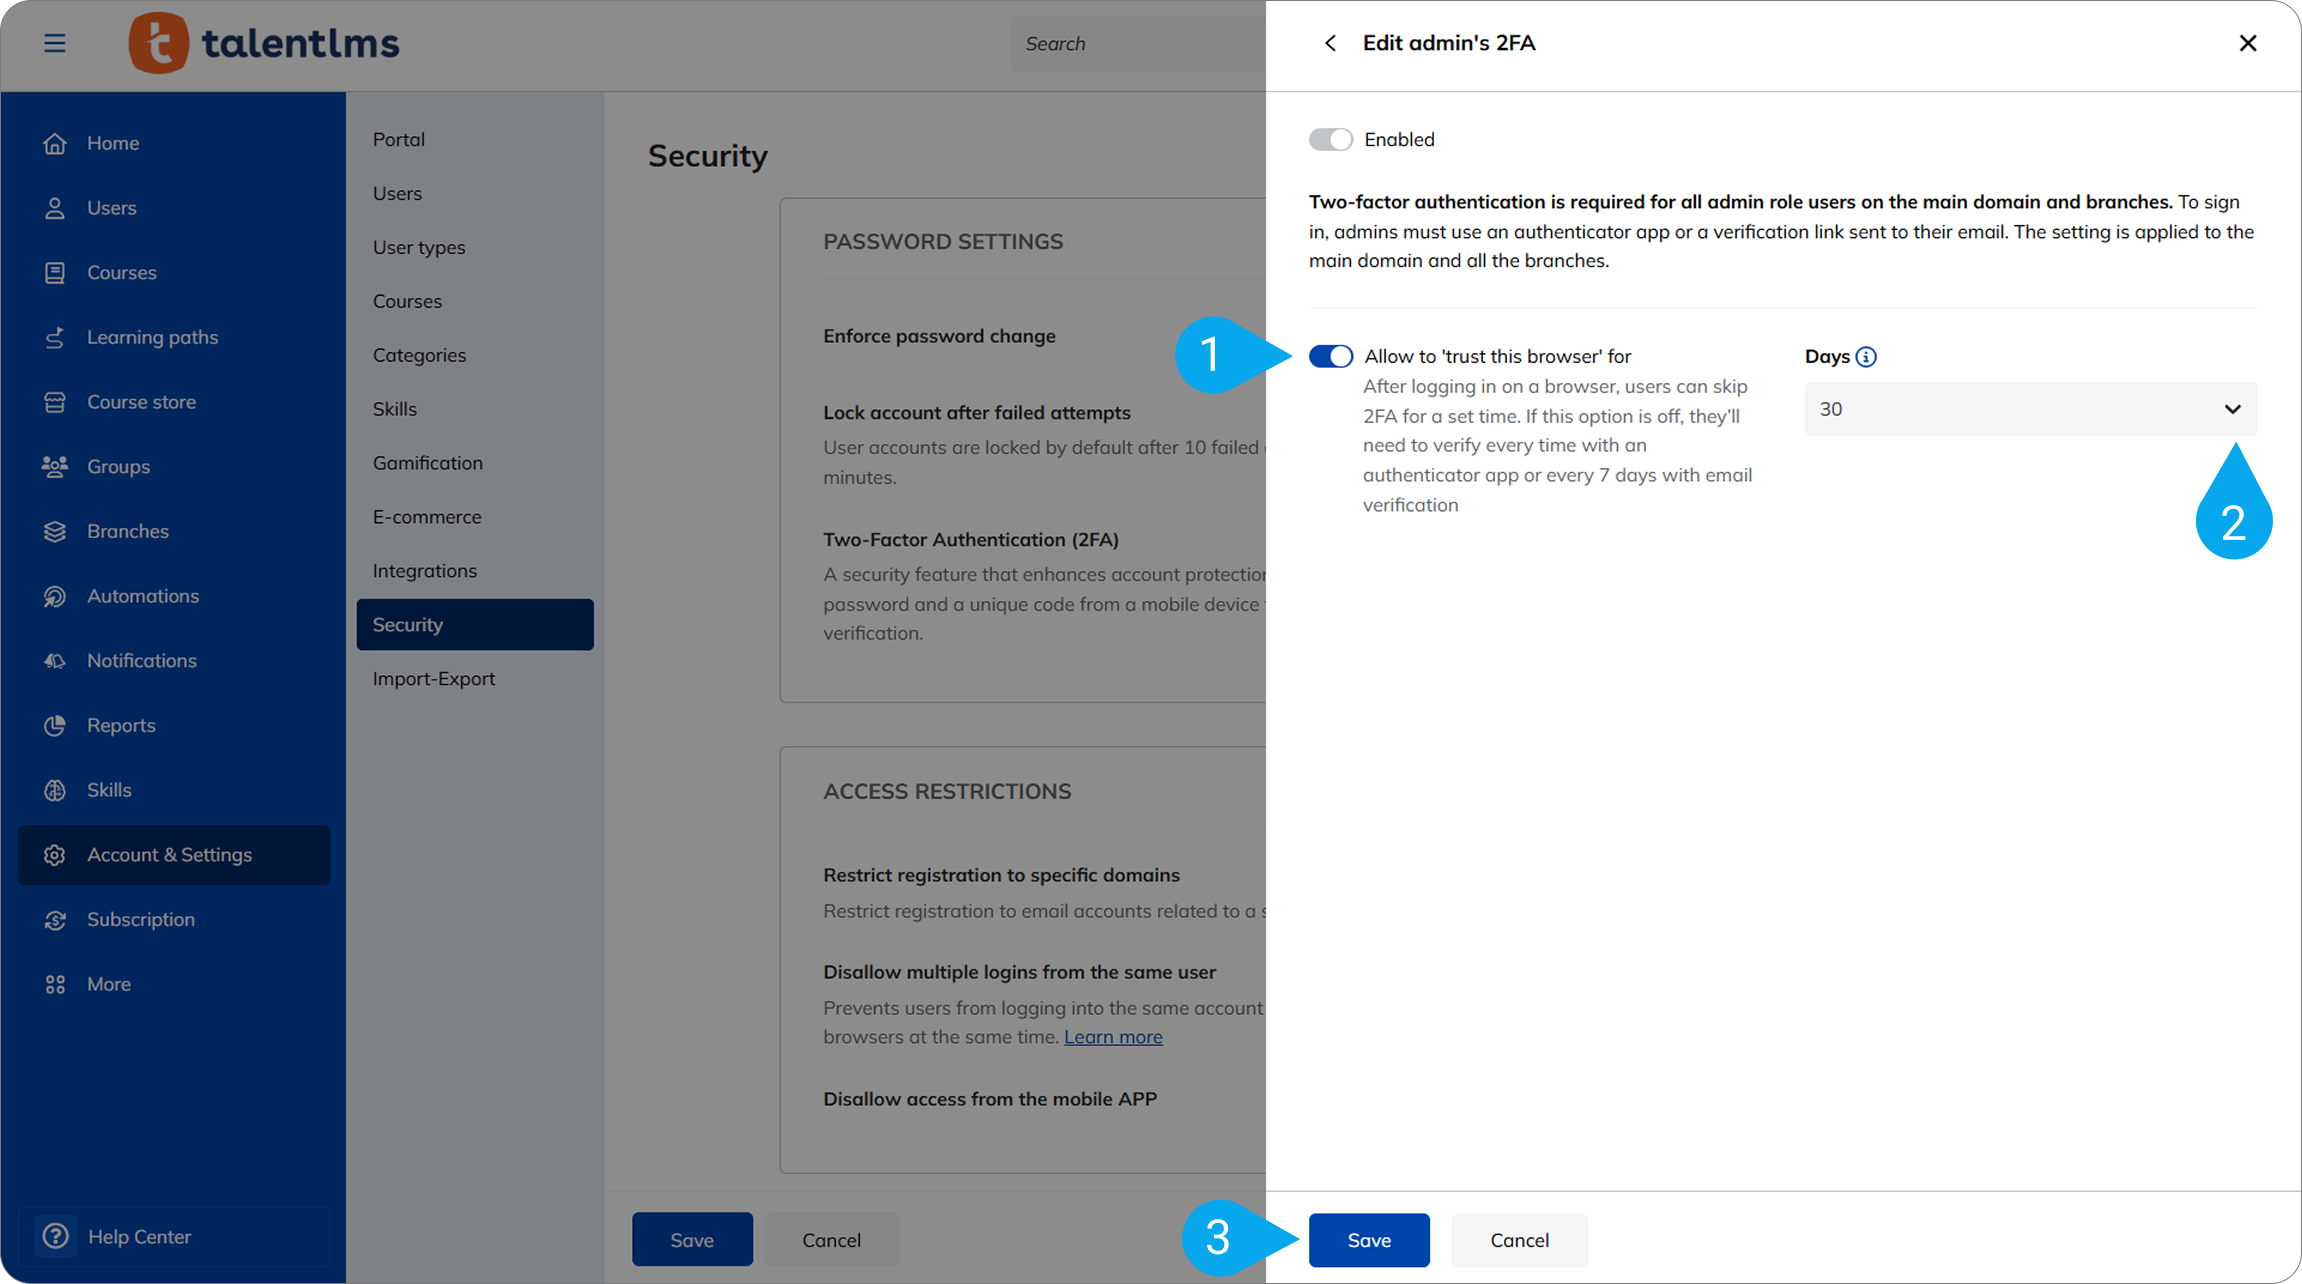Toggle the Enabled switch for admin 2FA
The height and width of the screenshot is (1284, 2302).
pos(1331,140)
